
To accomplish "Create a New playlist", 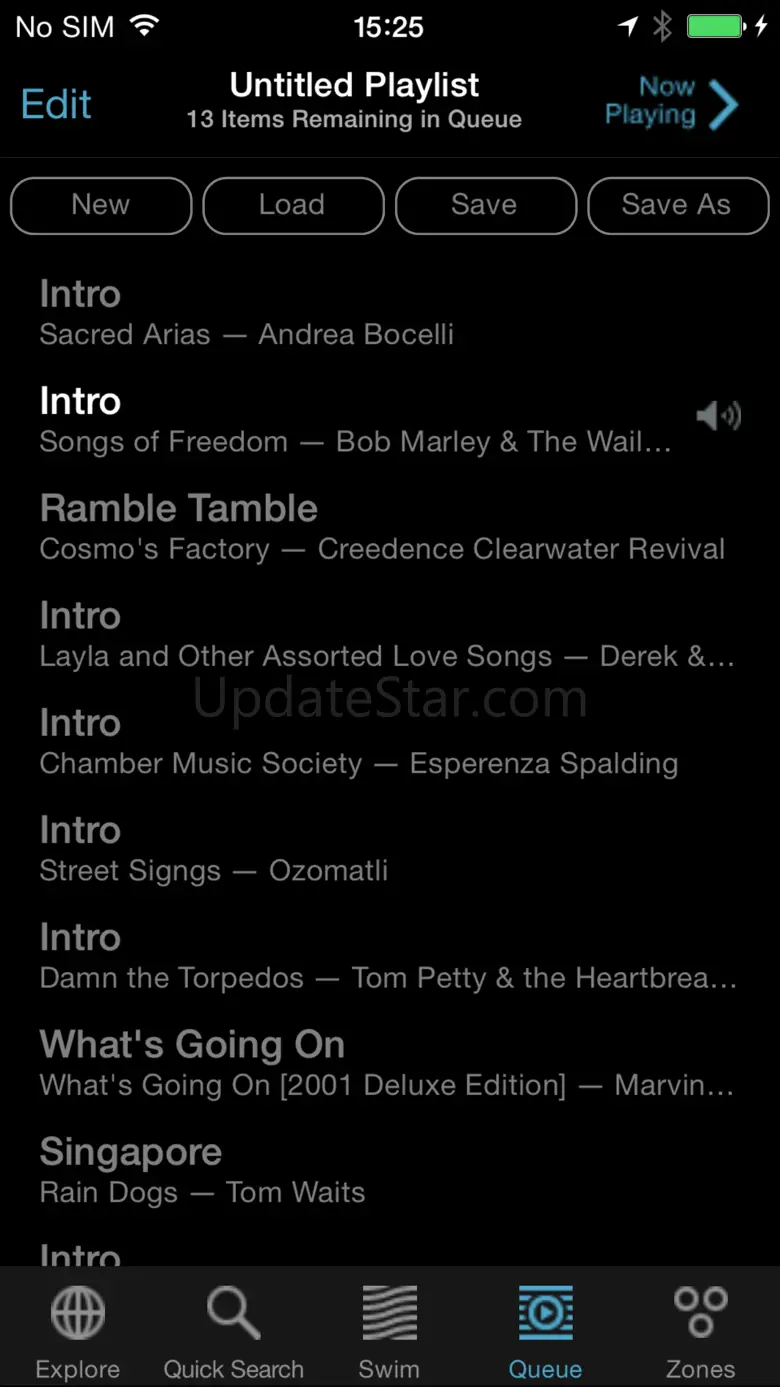I will (x=101, y=205).
